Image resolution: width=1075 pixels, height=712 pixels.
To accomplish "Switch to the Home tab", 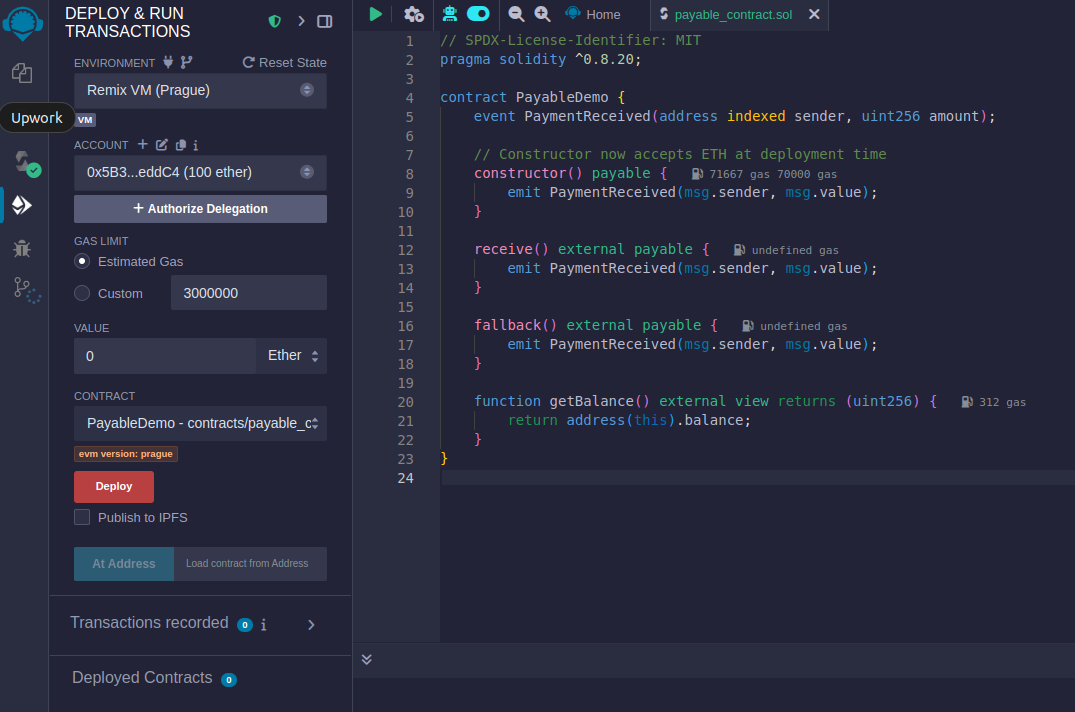I will click(x=594, y=14).
